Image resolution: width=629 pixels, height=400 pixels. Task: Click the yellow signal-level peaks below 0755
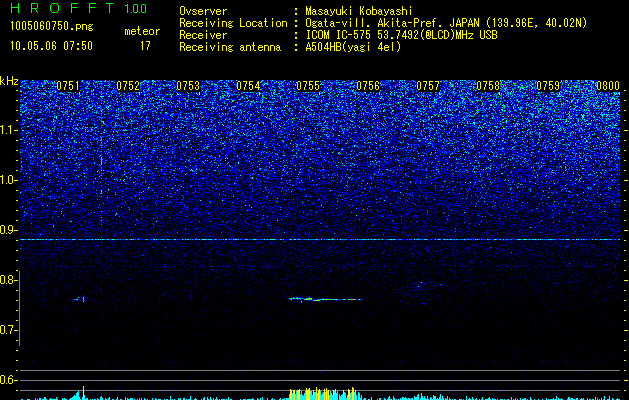coord(323,394)
